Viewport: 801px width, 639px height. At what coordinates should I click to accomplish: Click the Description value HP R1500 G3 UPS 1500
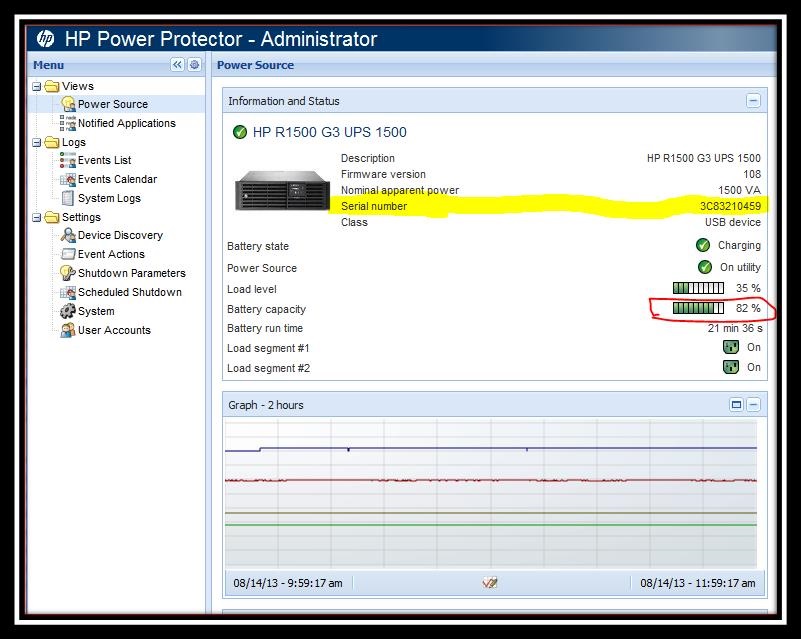(703, 158)
